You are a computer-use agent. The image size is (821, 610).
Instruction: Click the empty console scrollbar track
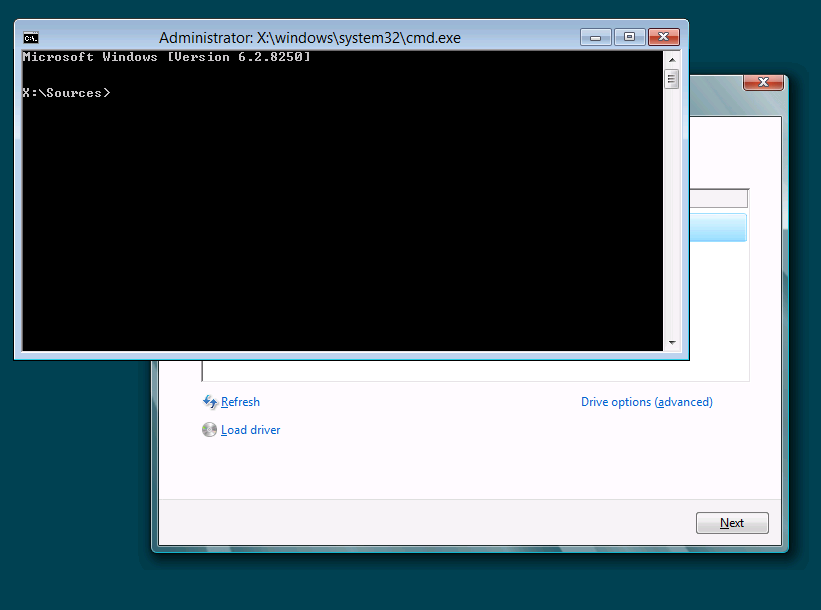(x=671, y=220)
